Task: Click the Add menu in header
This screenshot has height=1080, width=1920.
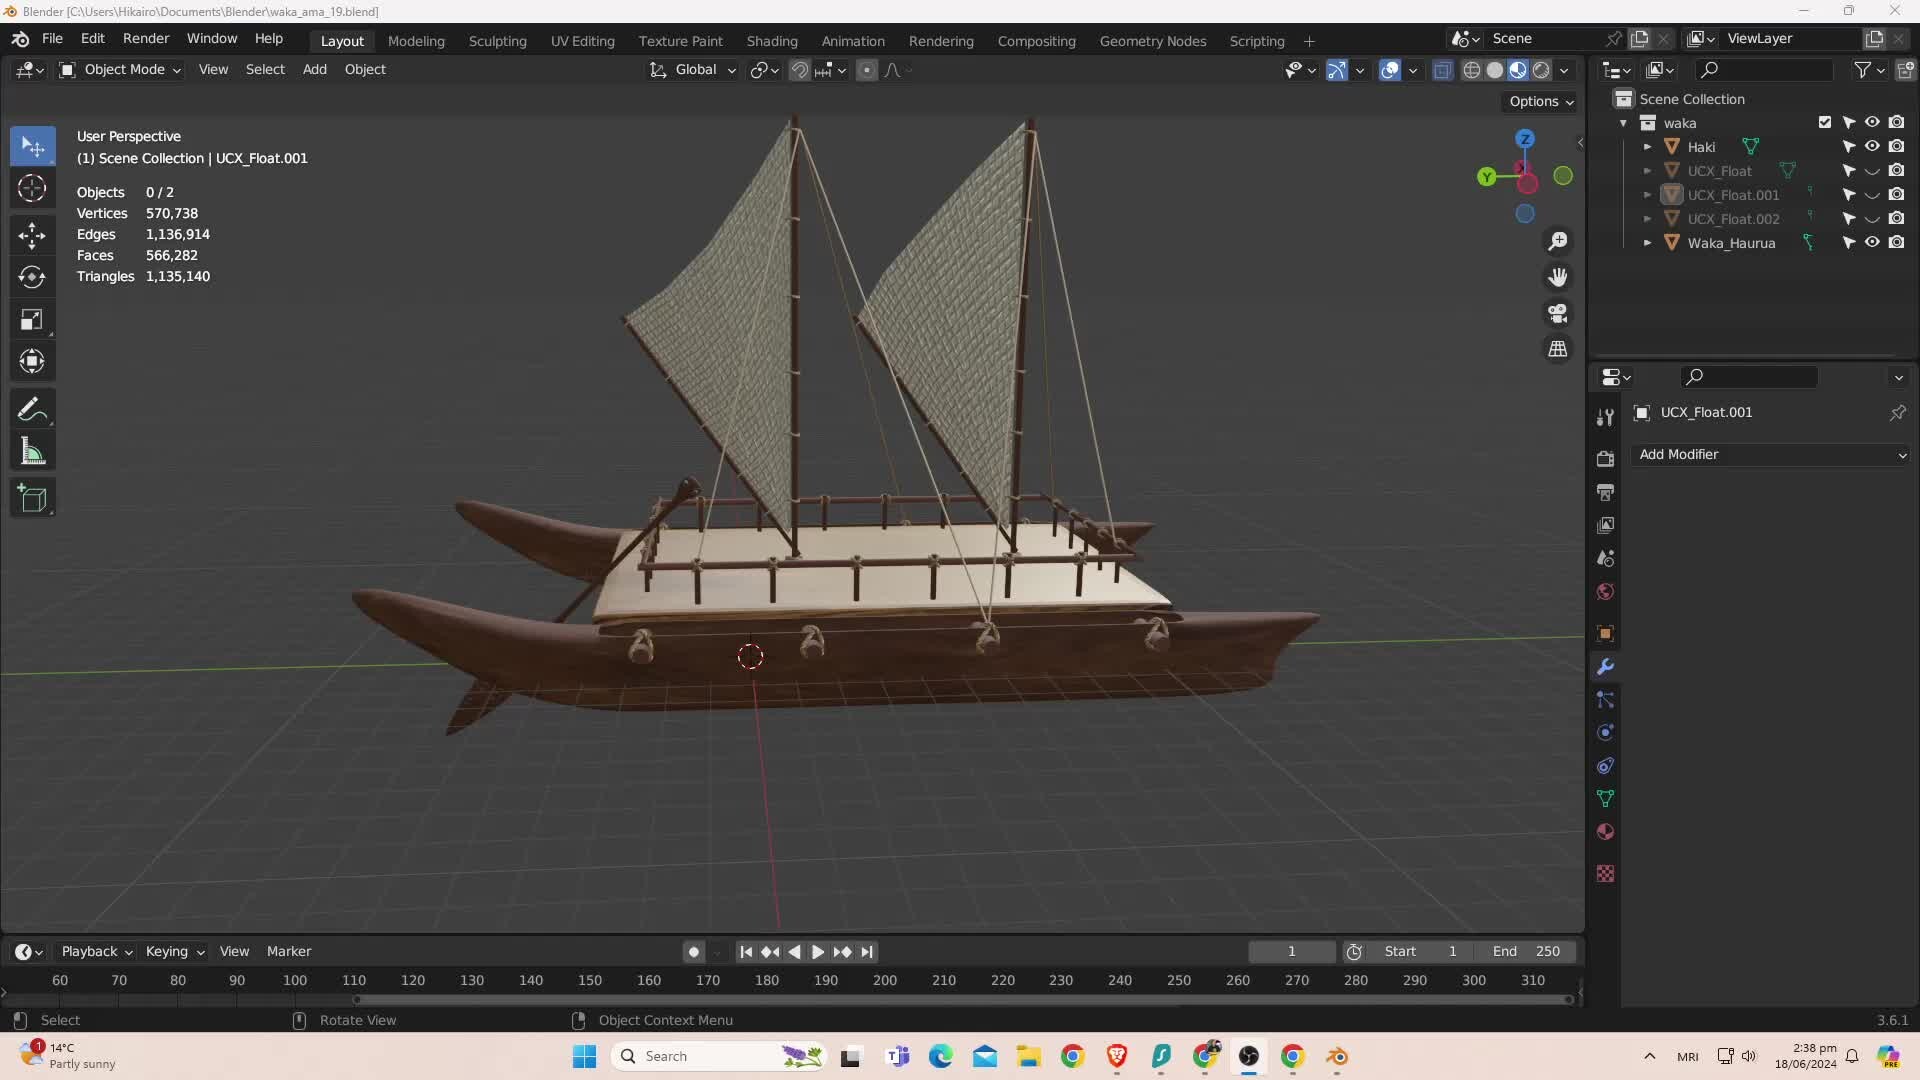Action: pyautogui.click(x=314, y=69)
